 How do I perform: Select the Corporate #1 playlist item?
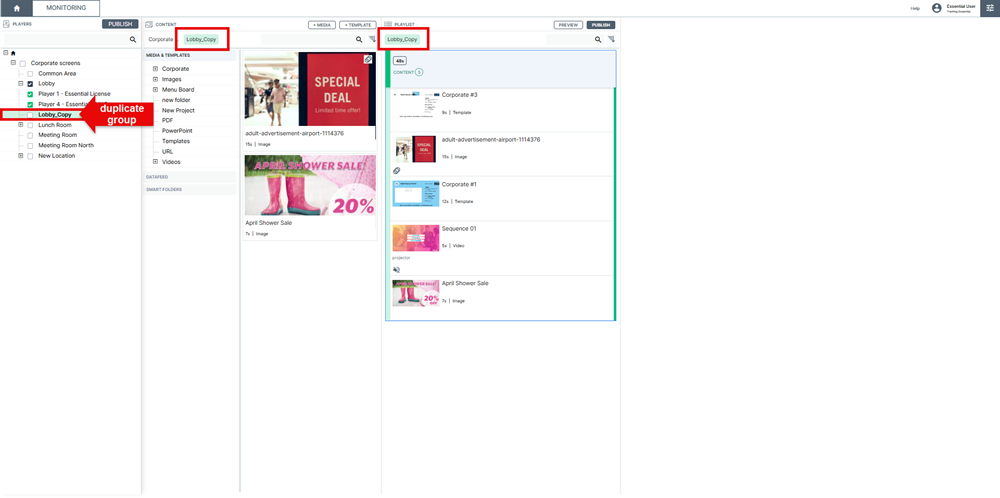click(501, 198)
